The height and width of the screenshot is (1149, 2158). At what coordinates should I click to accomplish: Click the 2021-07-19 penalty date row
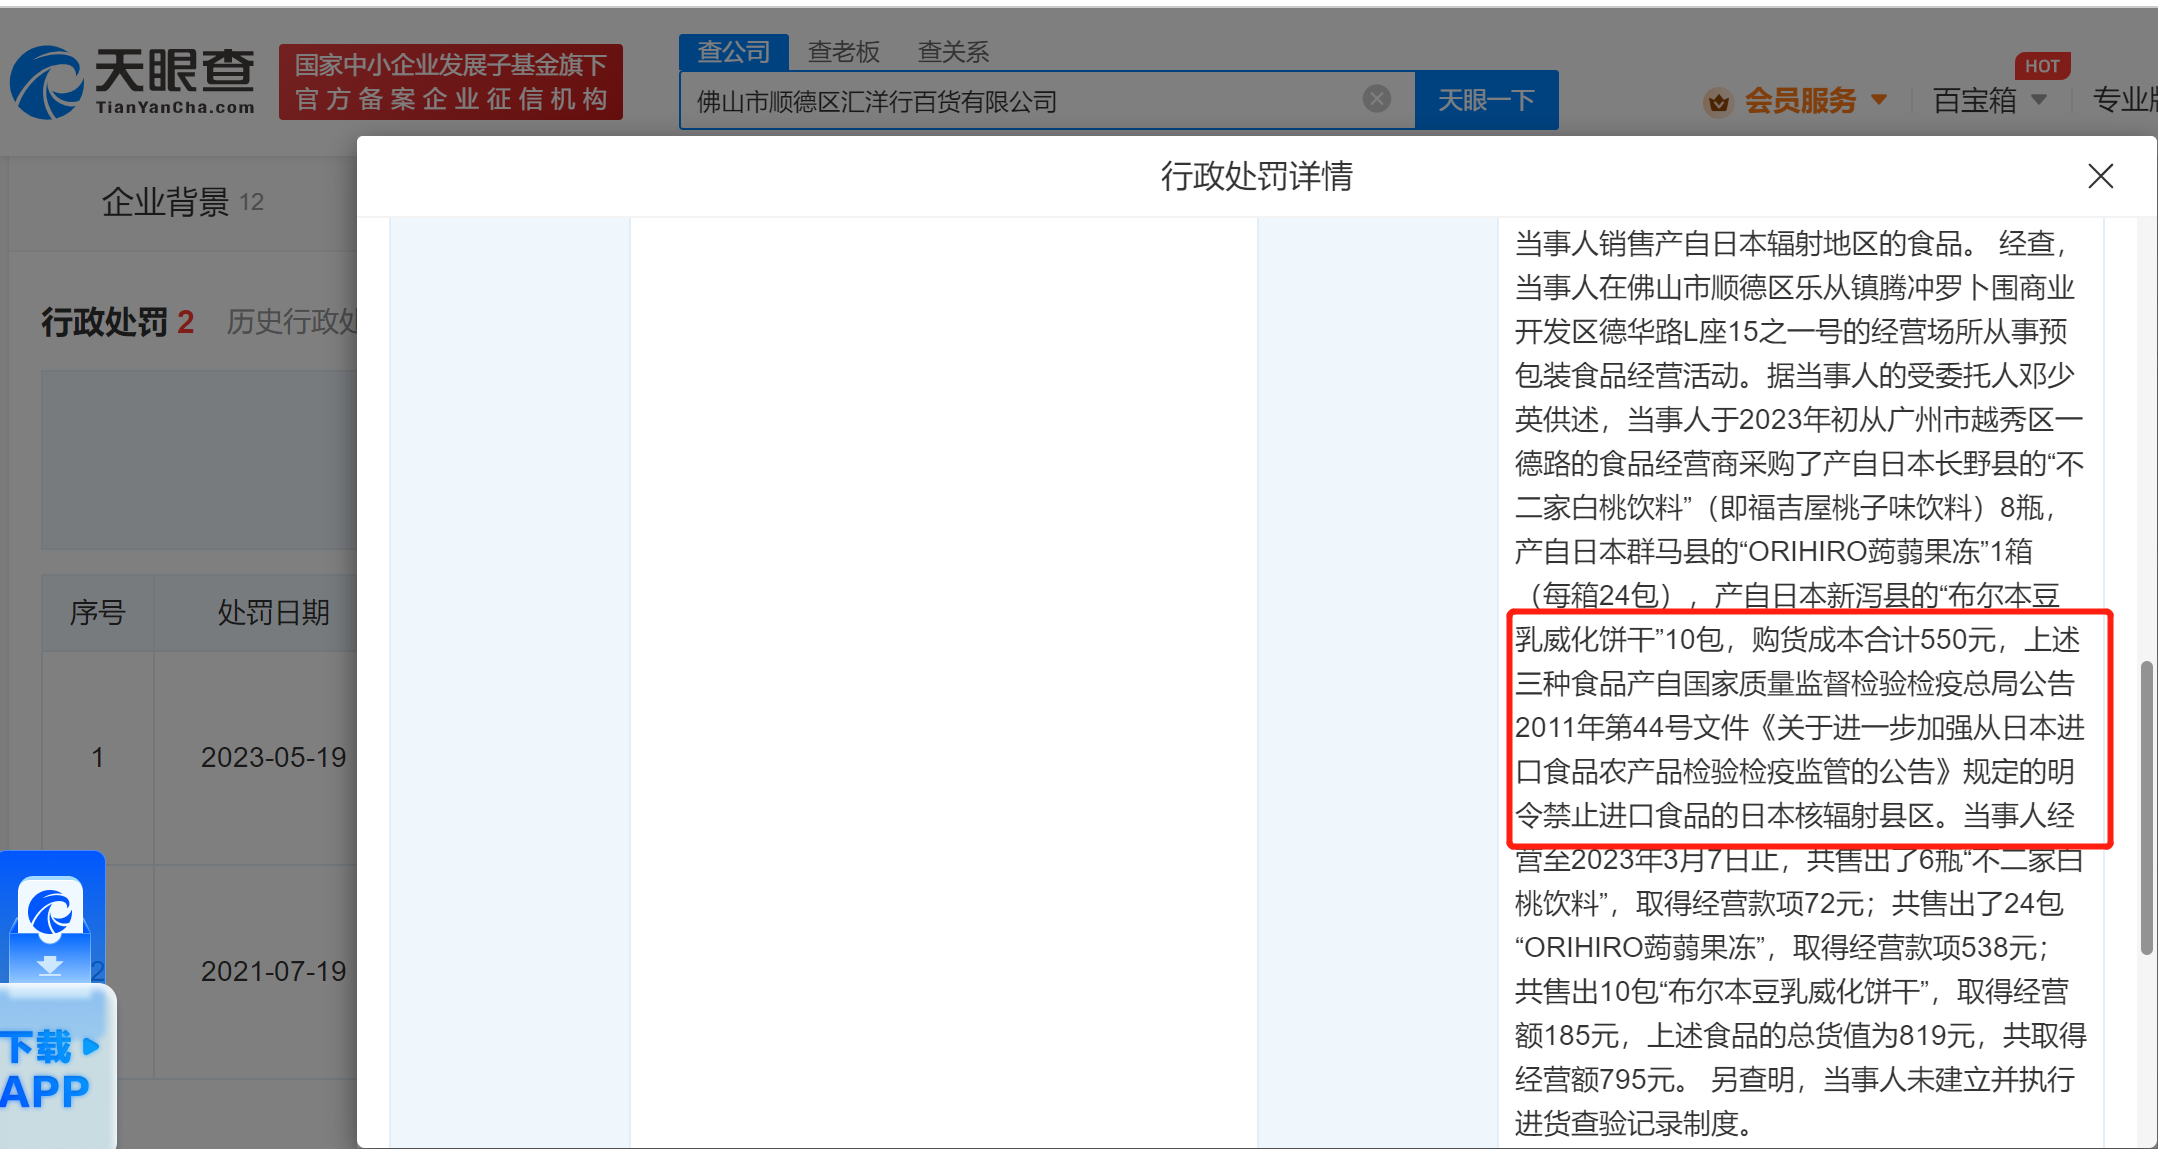[273, 971]
